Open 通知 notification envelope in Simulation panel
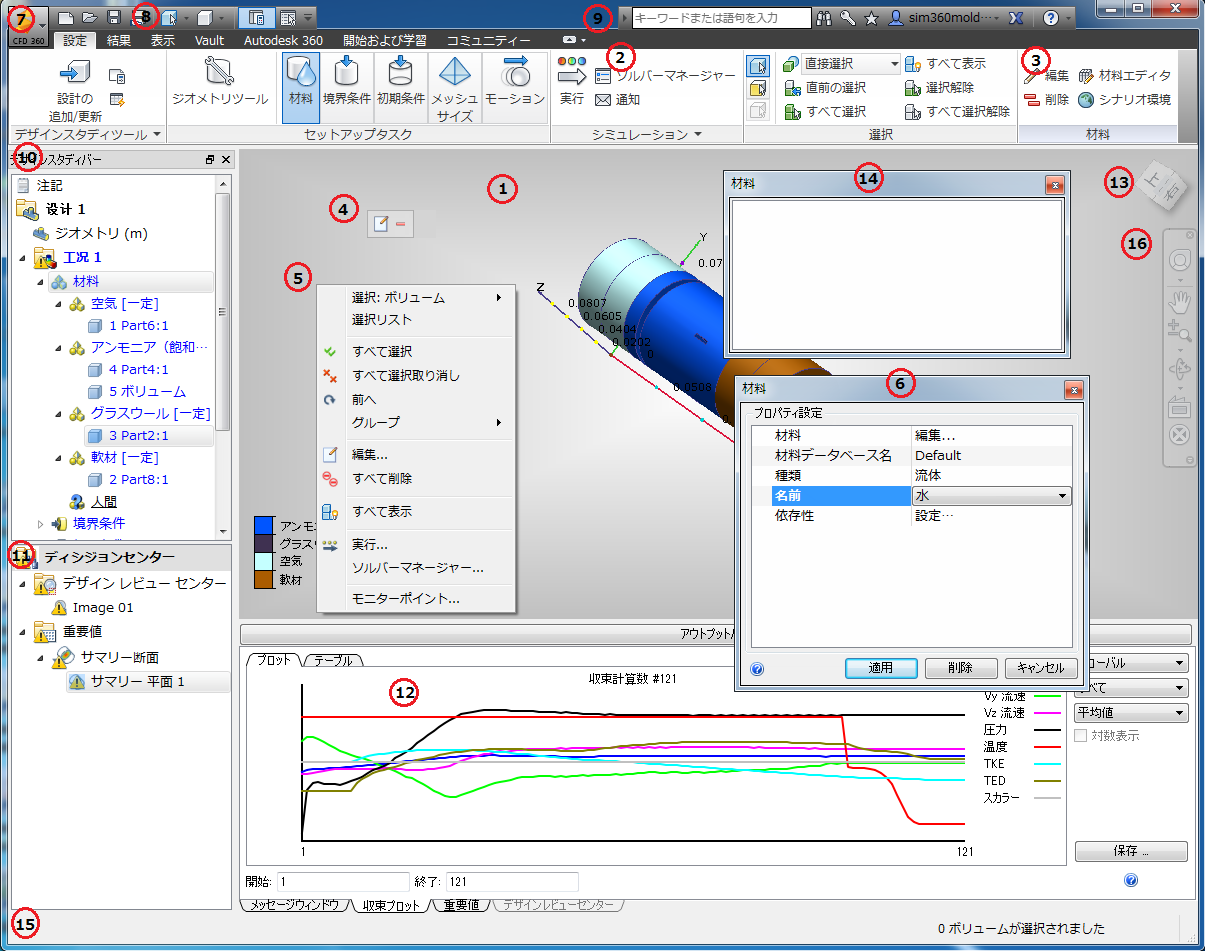This screenshot has width=1205, height=951. pyautogui.click(x=618, y=100)
